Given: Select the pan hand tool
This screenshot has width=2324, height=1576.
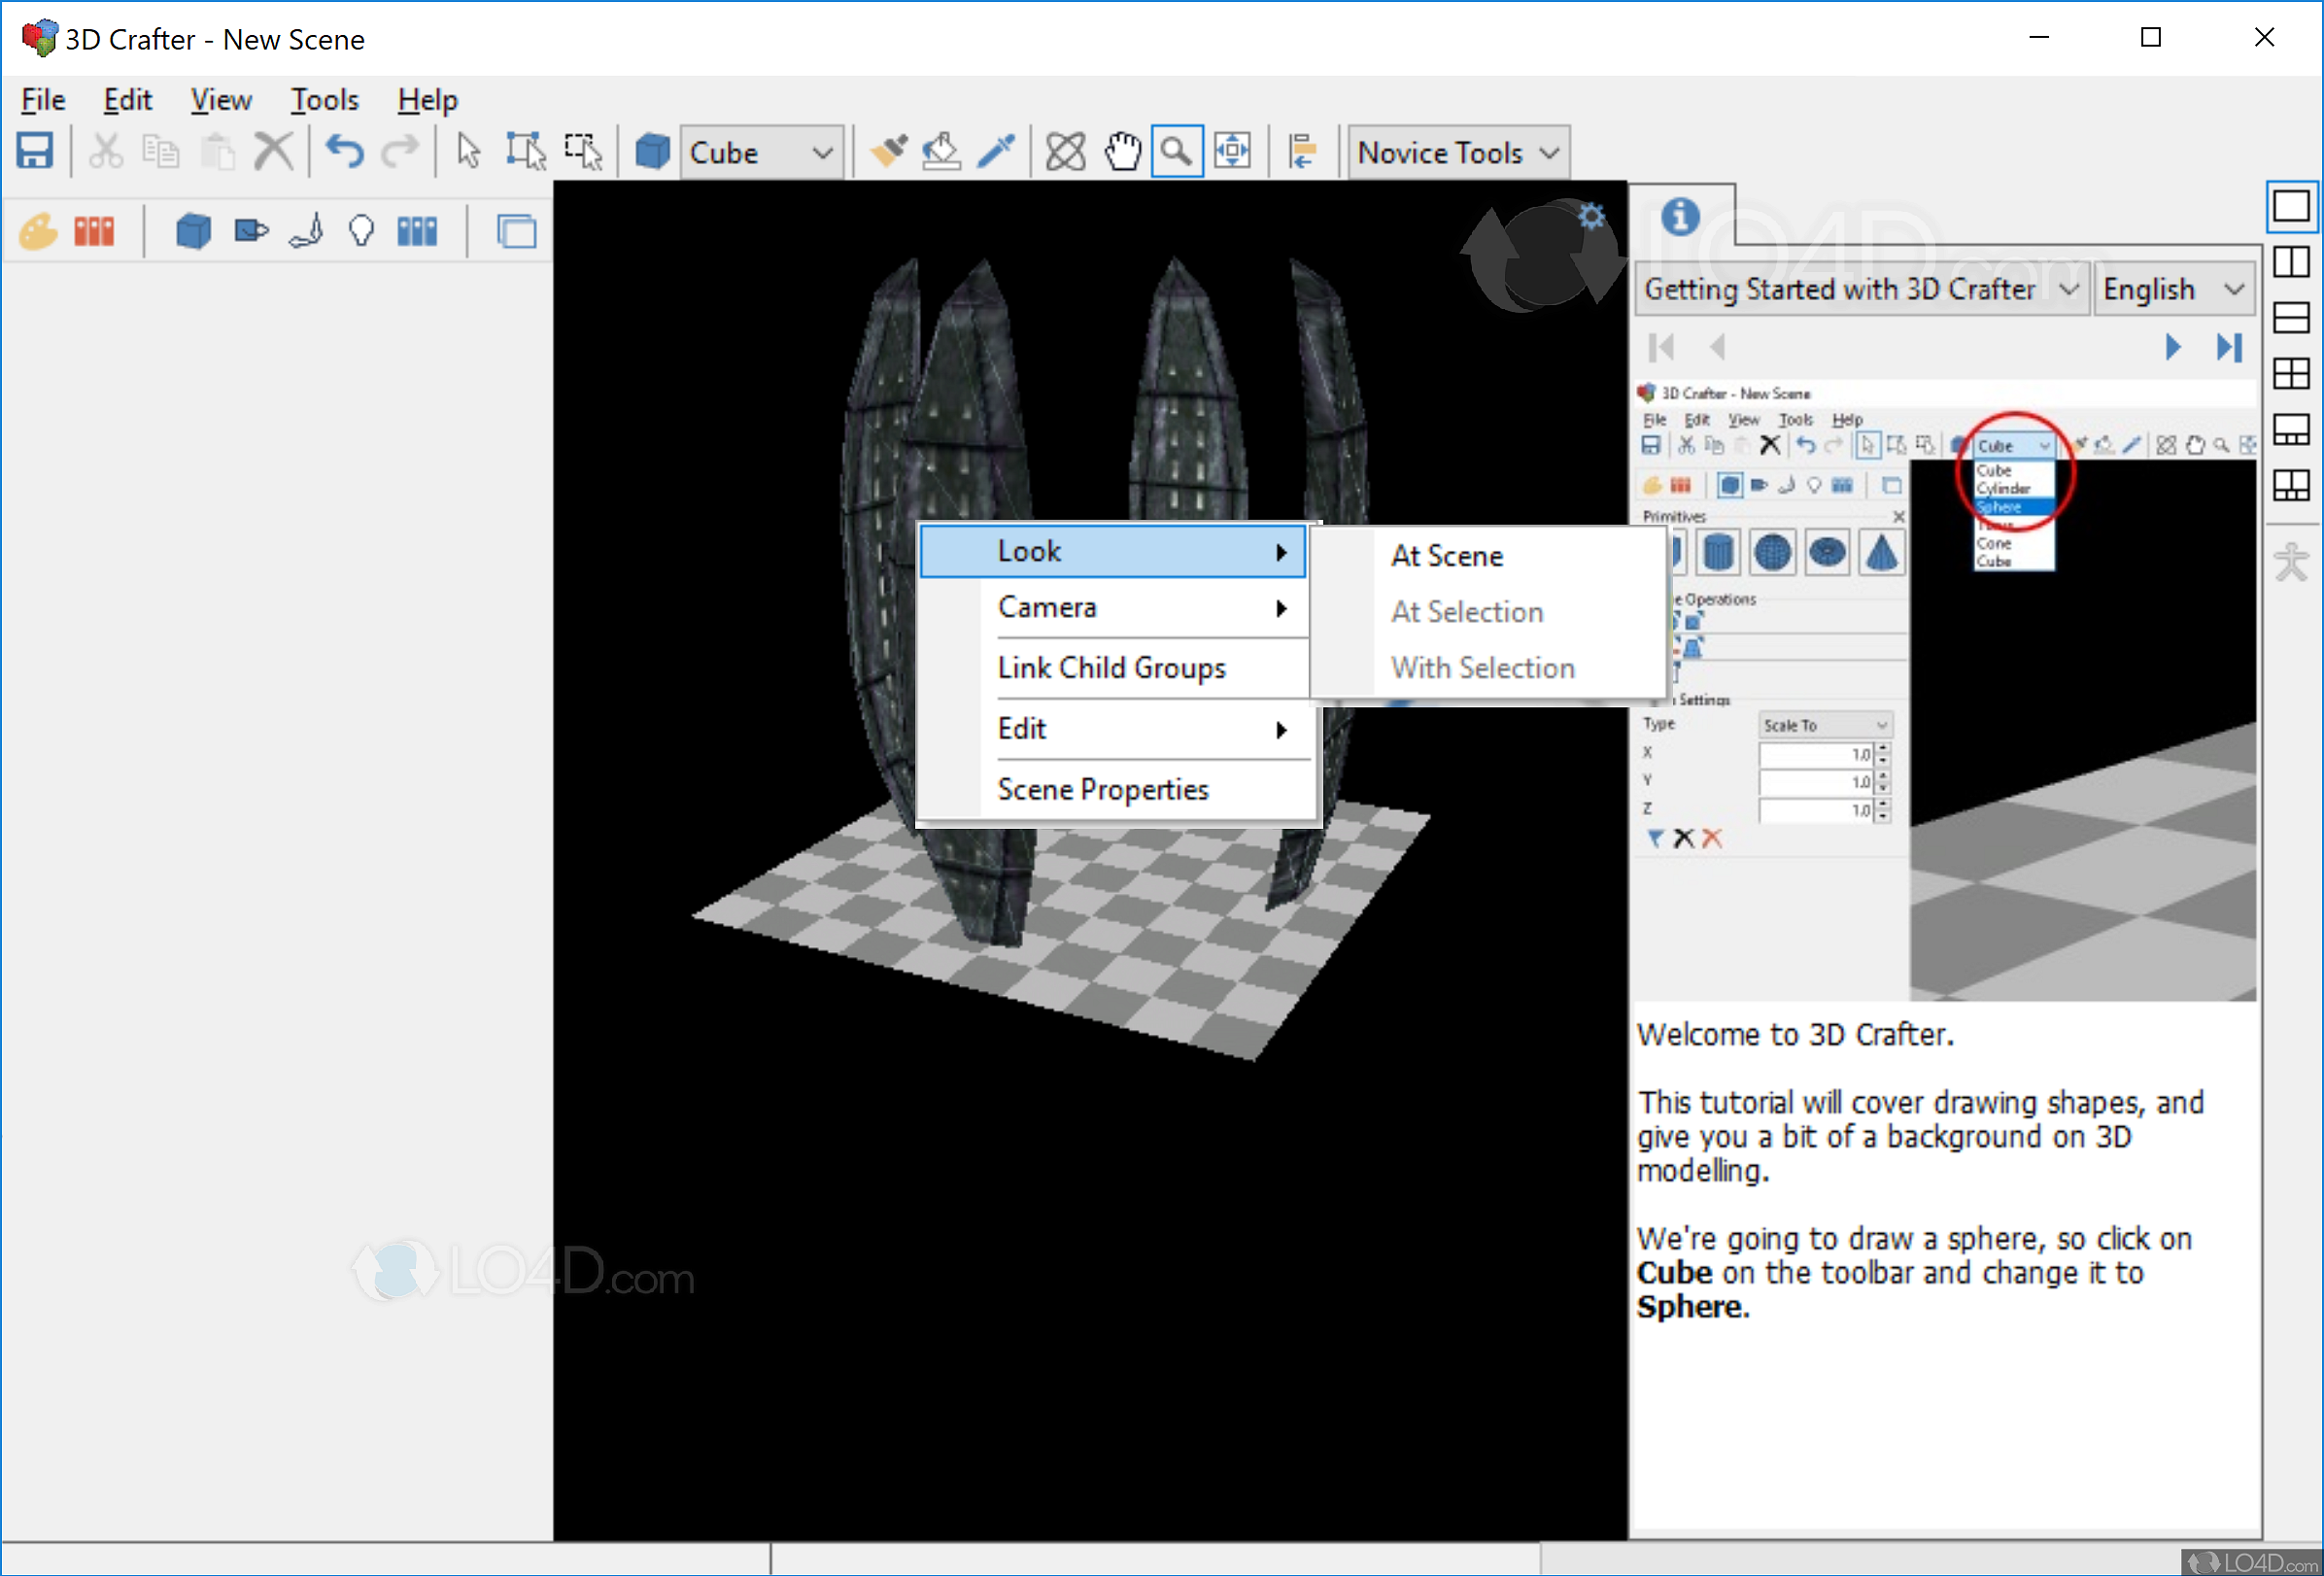Looking at the screenshot, I should (1122, 150).
